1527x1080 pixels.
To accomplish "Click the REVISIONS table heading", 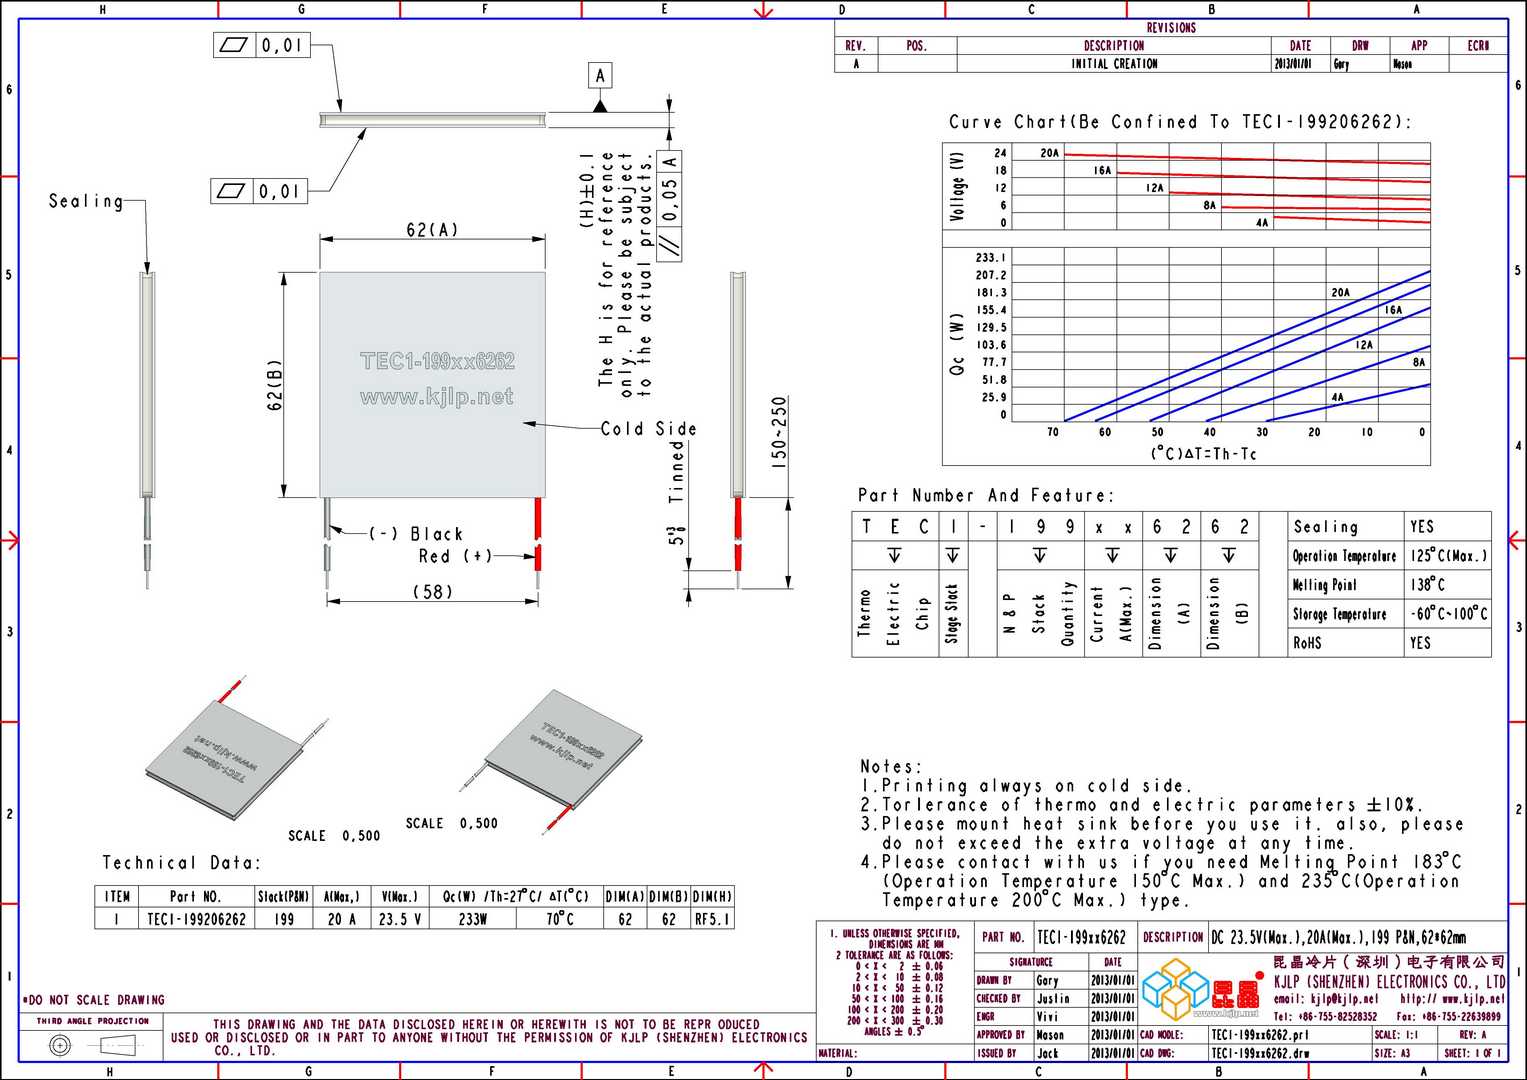I will point(1171,28).
